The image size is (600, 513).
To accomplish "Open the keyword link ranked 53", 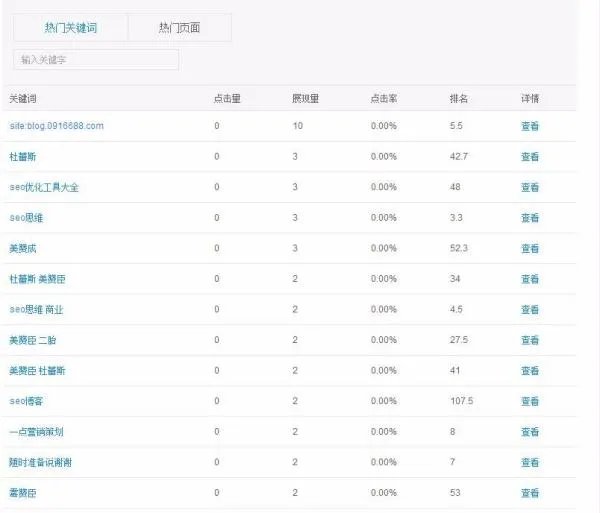I will [23, 493].
